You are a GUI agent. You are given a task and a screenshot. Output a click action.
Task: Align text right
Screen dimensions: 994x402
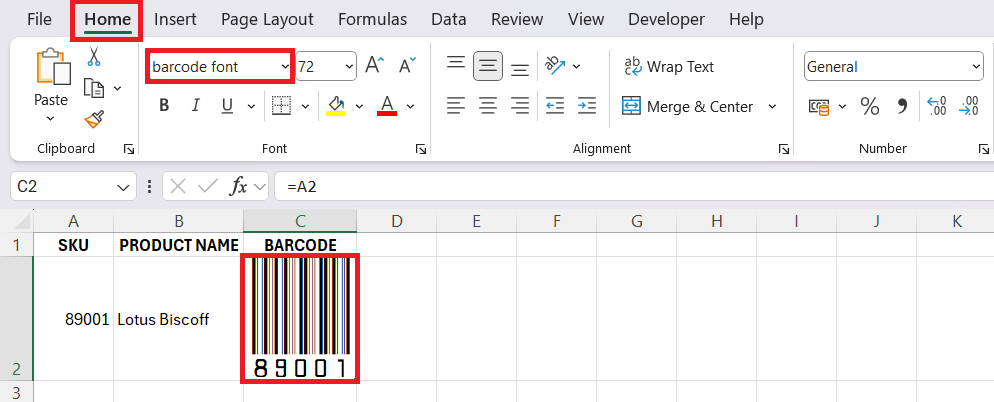click(520, 106)
